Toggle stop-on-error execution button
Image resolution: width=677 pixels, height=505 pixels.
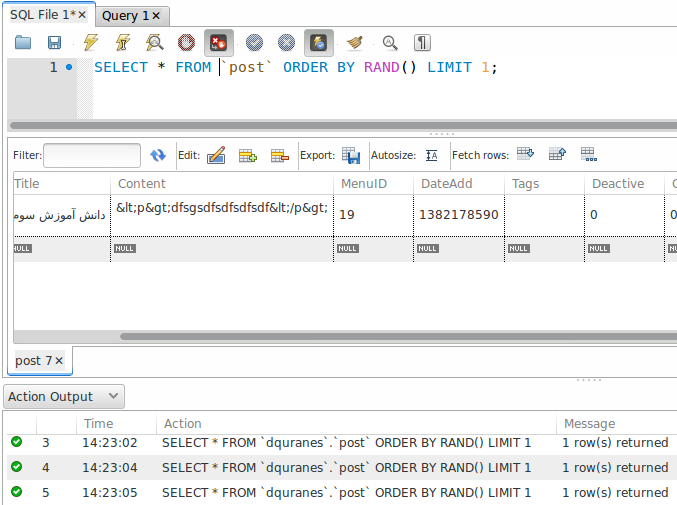[219, 43]
